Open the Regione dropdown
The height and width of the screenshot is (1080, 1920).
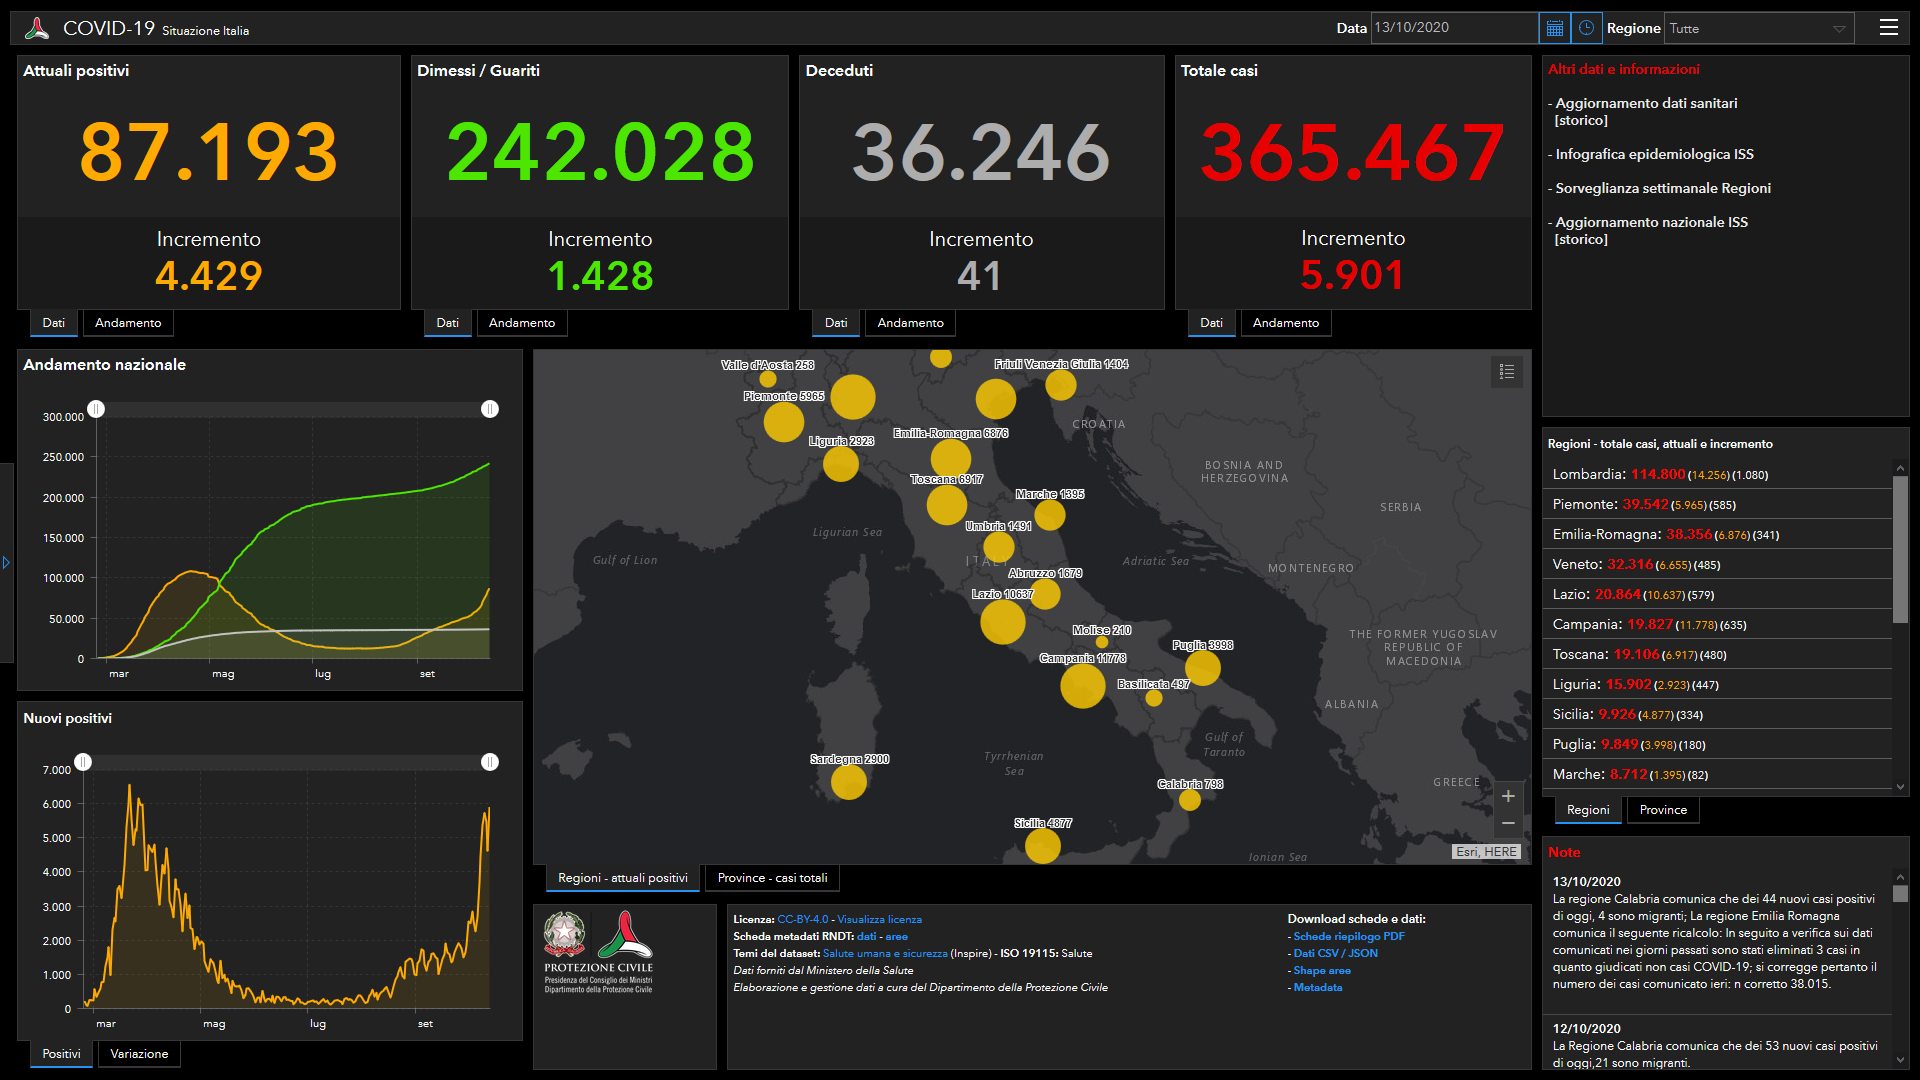(x=1759, y=28)
